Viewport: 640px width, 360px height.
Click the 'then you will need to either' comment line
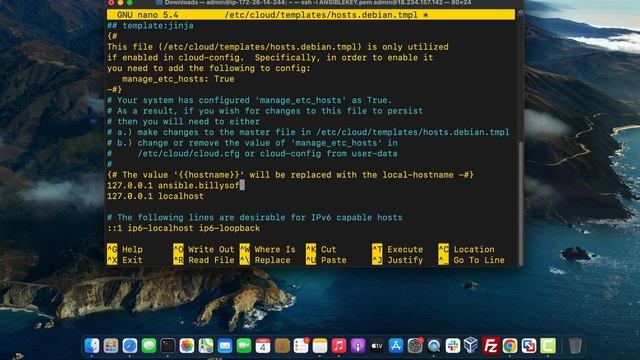pos(183,121)
